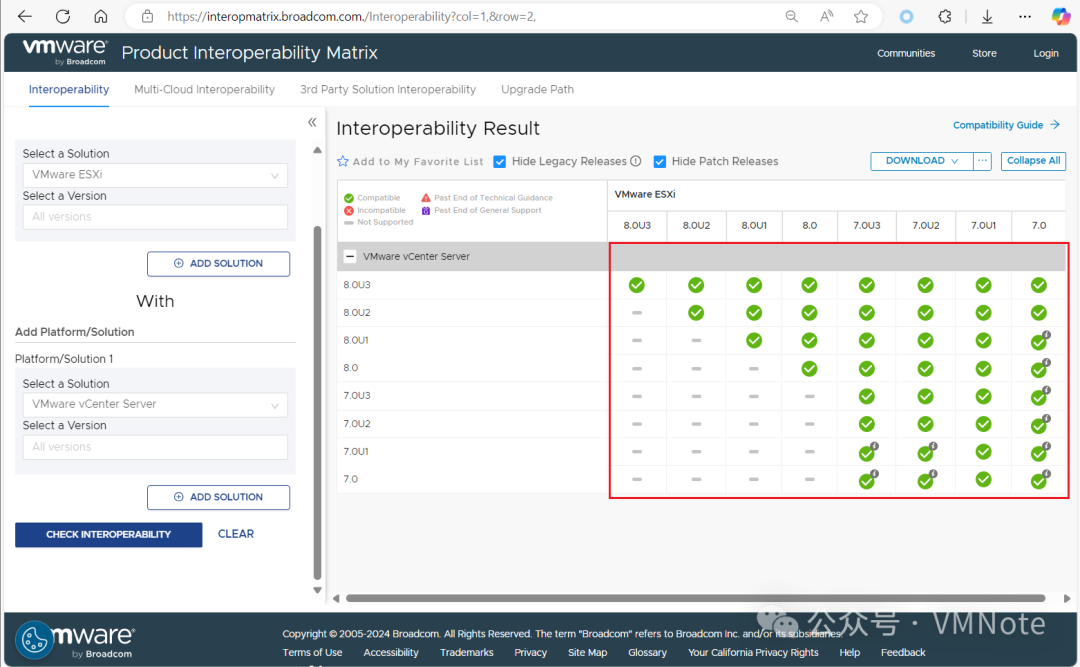Uncheck Hide Patch Releases checkbox
Image resolution: width=1080 pixels, height=667 pixels.
660,161
